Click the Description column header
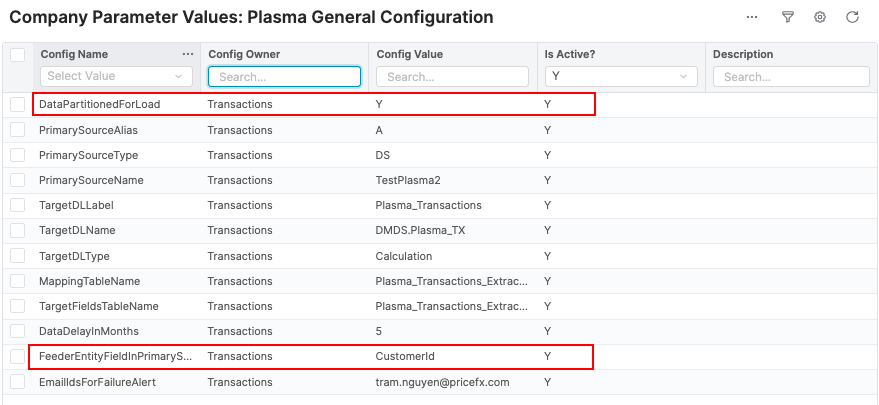The height and width of the screenshot is (405, 879). tap(743, 54)
